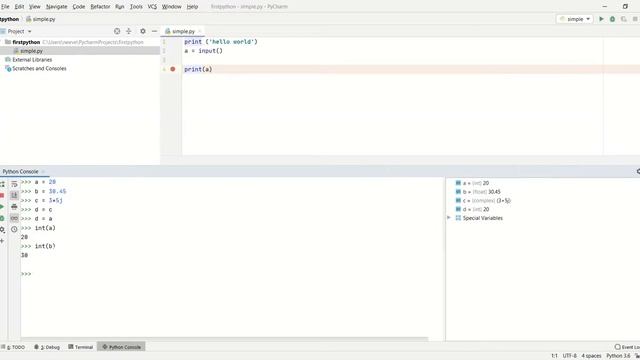640x360 pixels.
Task: Open the Window menu
Action: click(171, 7)
